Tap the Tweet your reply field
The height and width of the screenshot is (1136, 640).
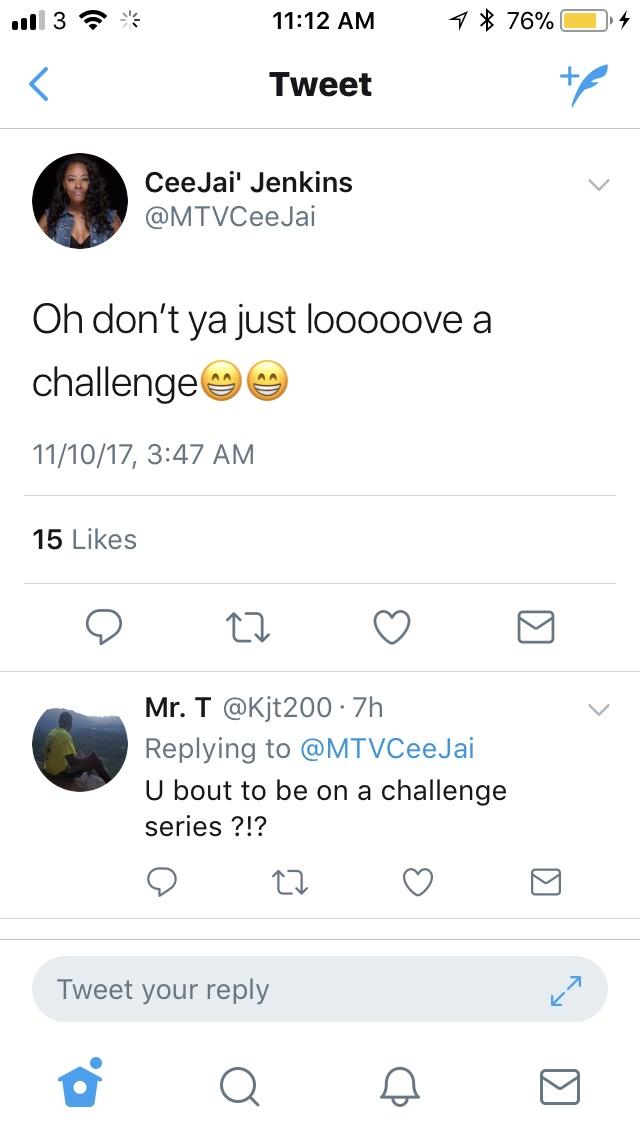320,990
